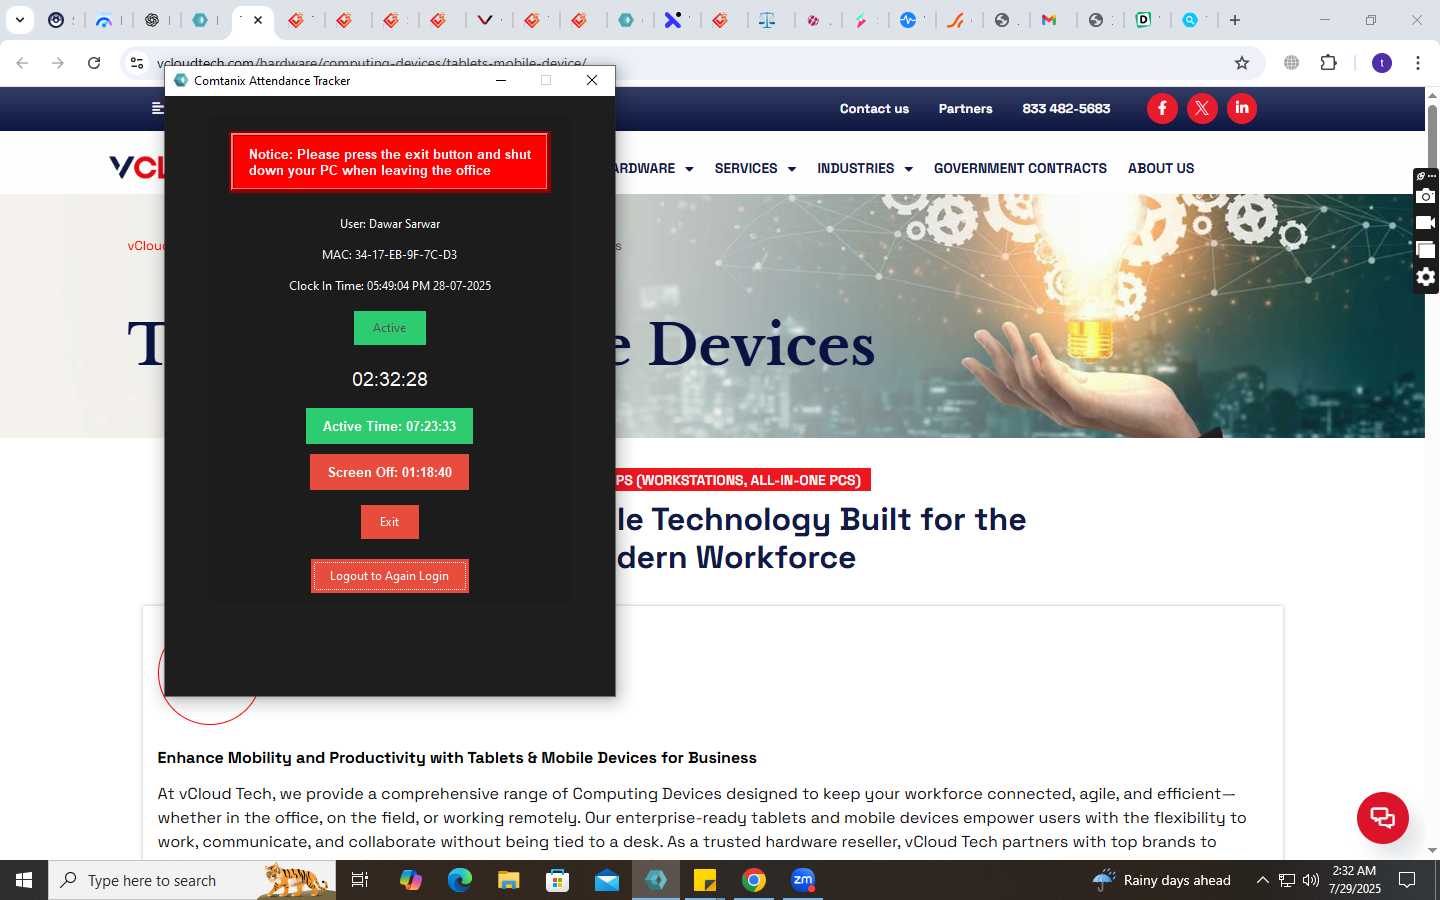The image size is (1440, 900).
Task: View site information icon in address bar
Action: (x=137, y=63)
